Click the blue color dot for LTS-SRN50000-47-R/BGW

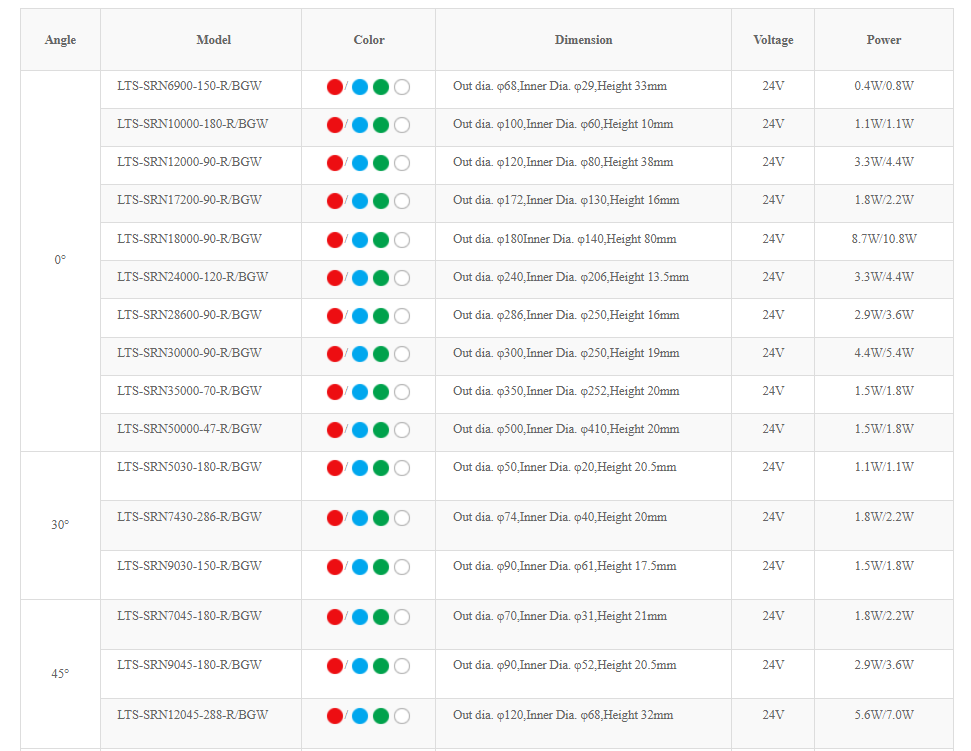click(x=360, y=430)
